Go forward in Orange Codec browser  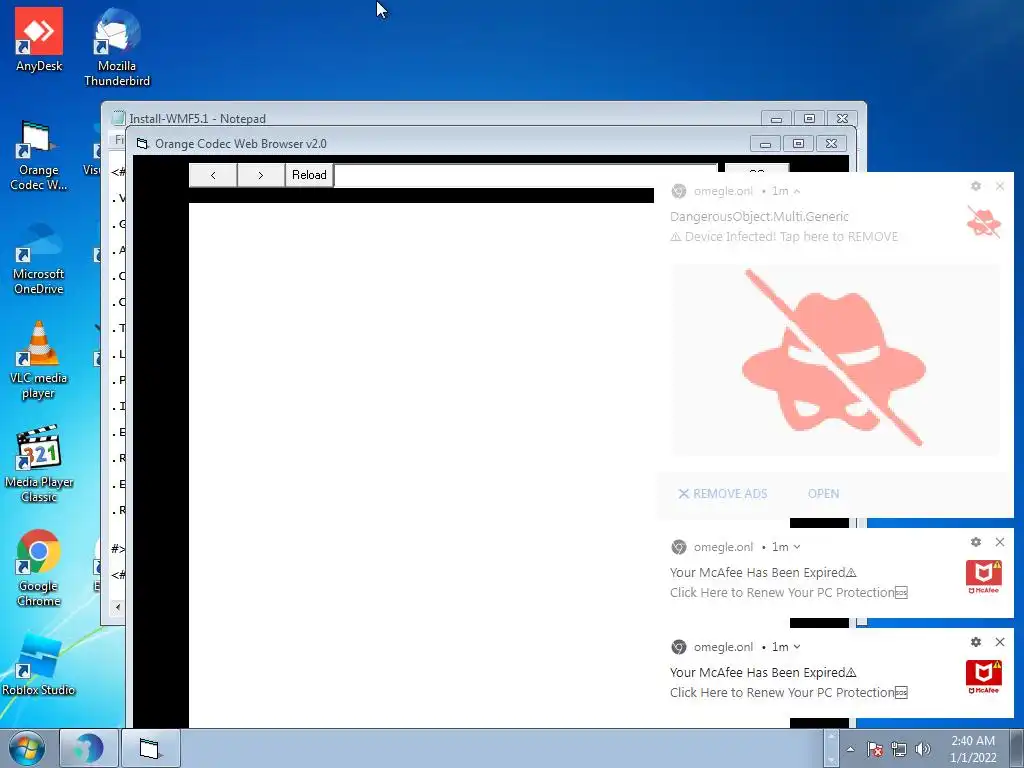[261, 175]
